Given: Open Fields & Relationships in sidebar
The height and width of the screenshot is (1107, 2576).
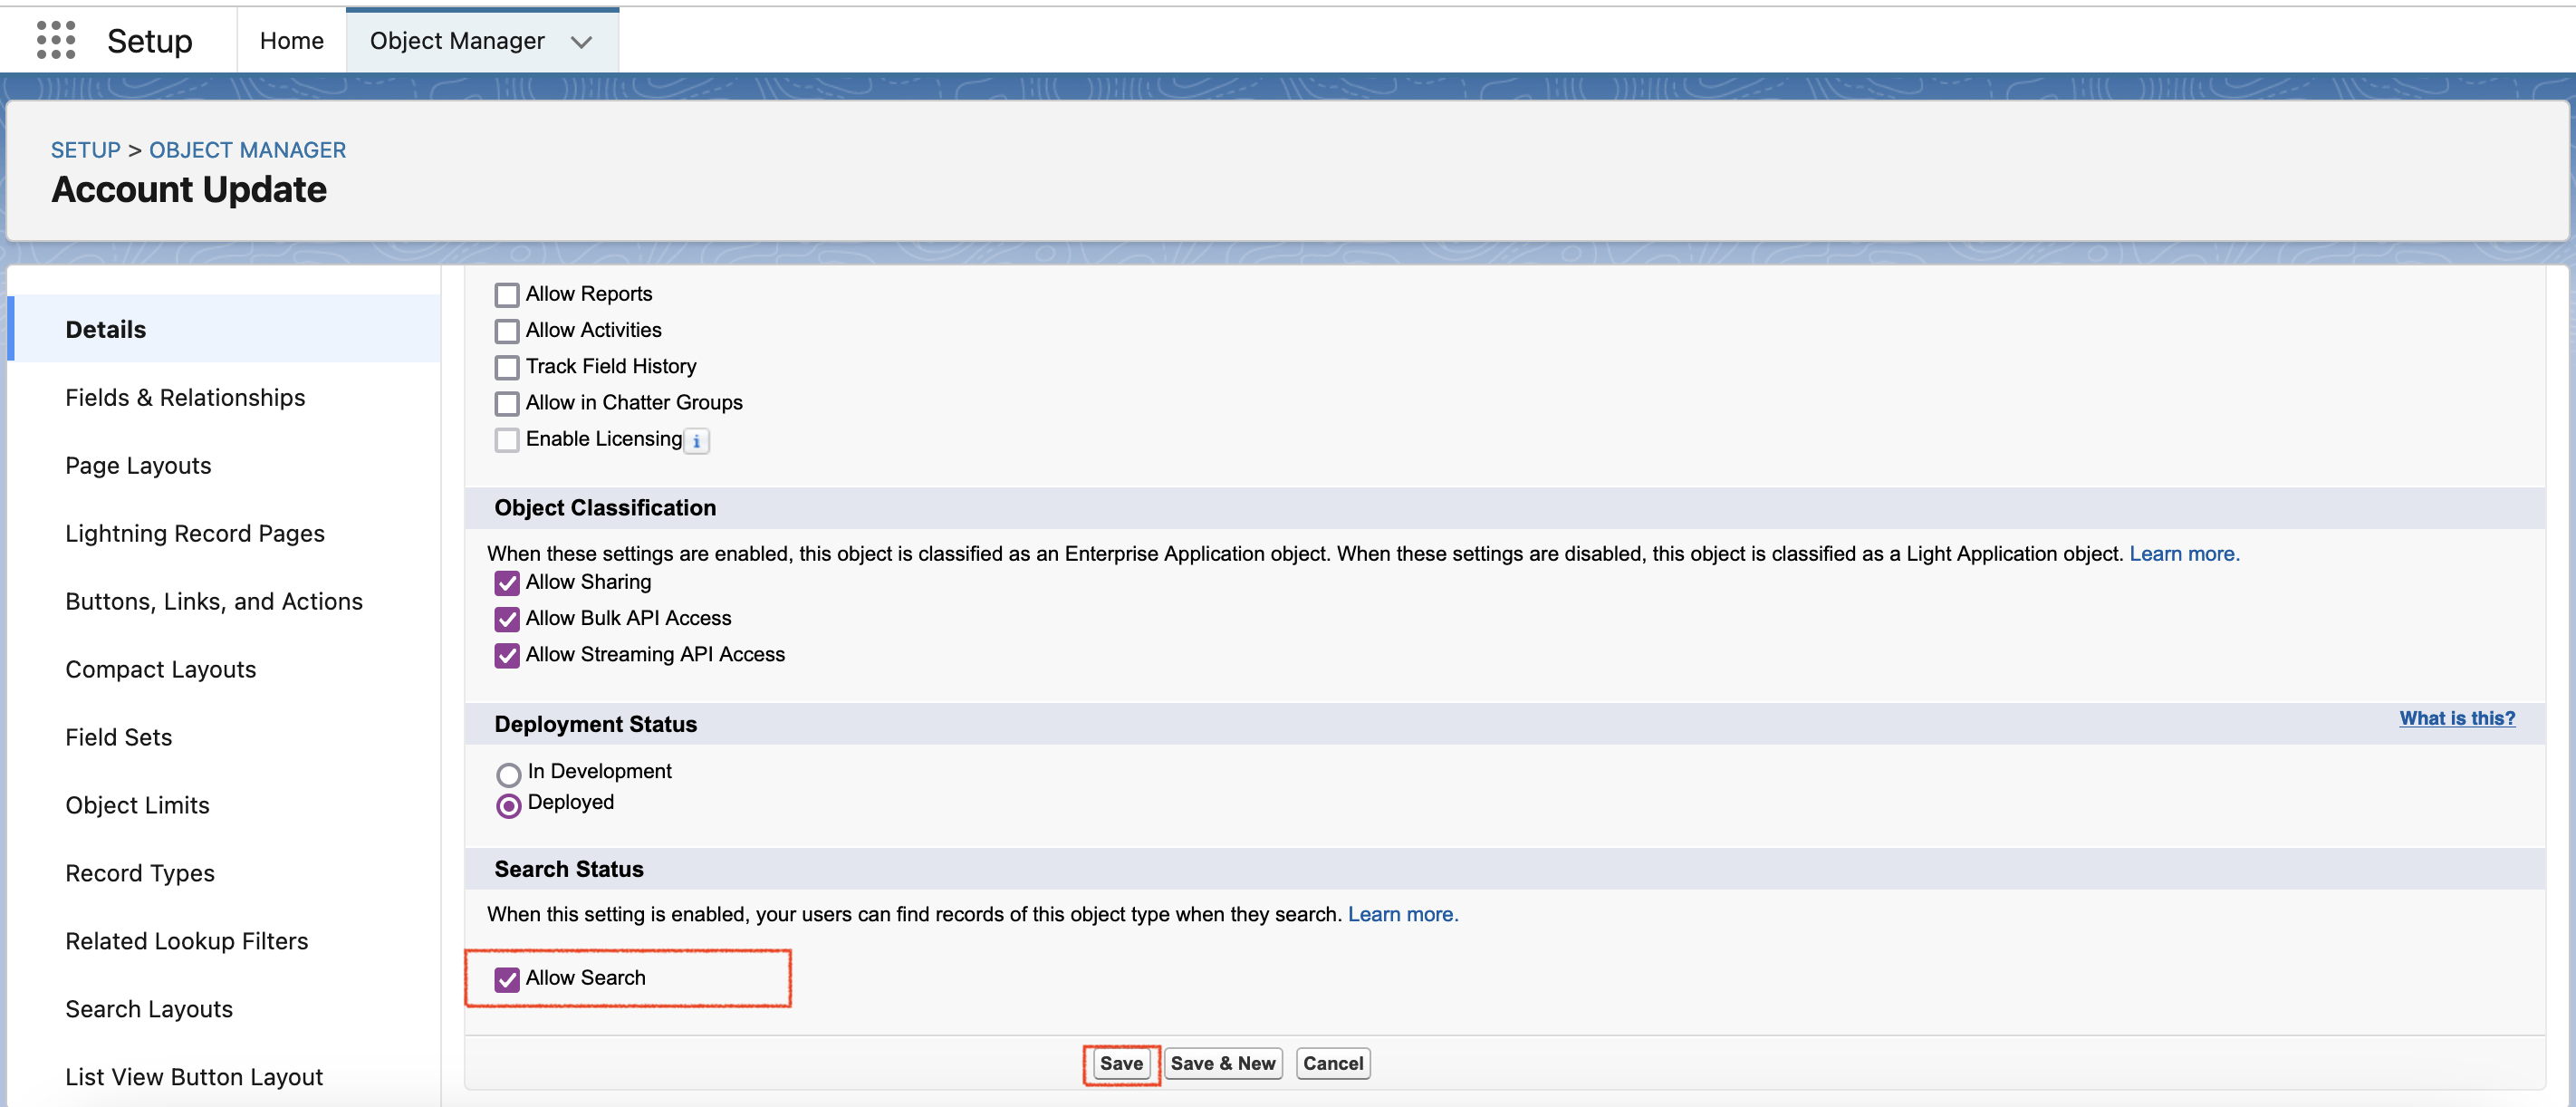Looking at the screenshot, I should pyautogui.click(x=185, y=397).
